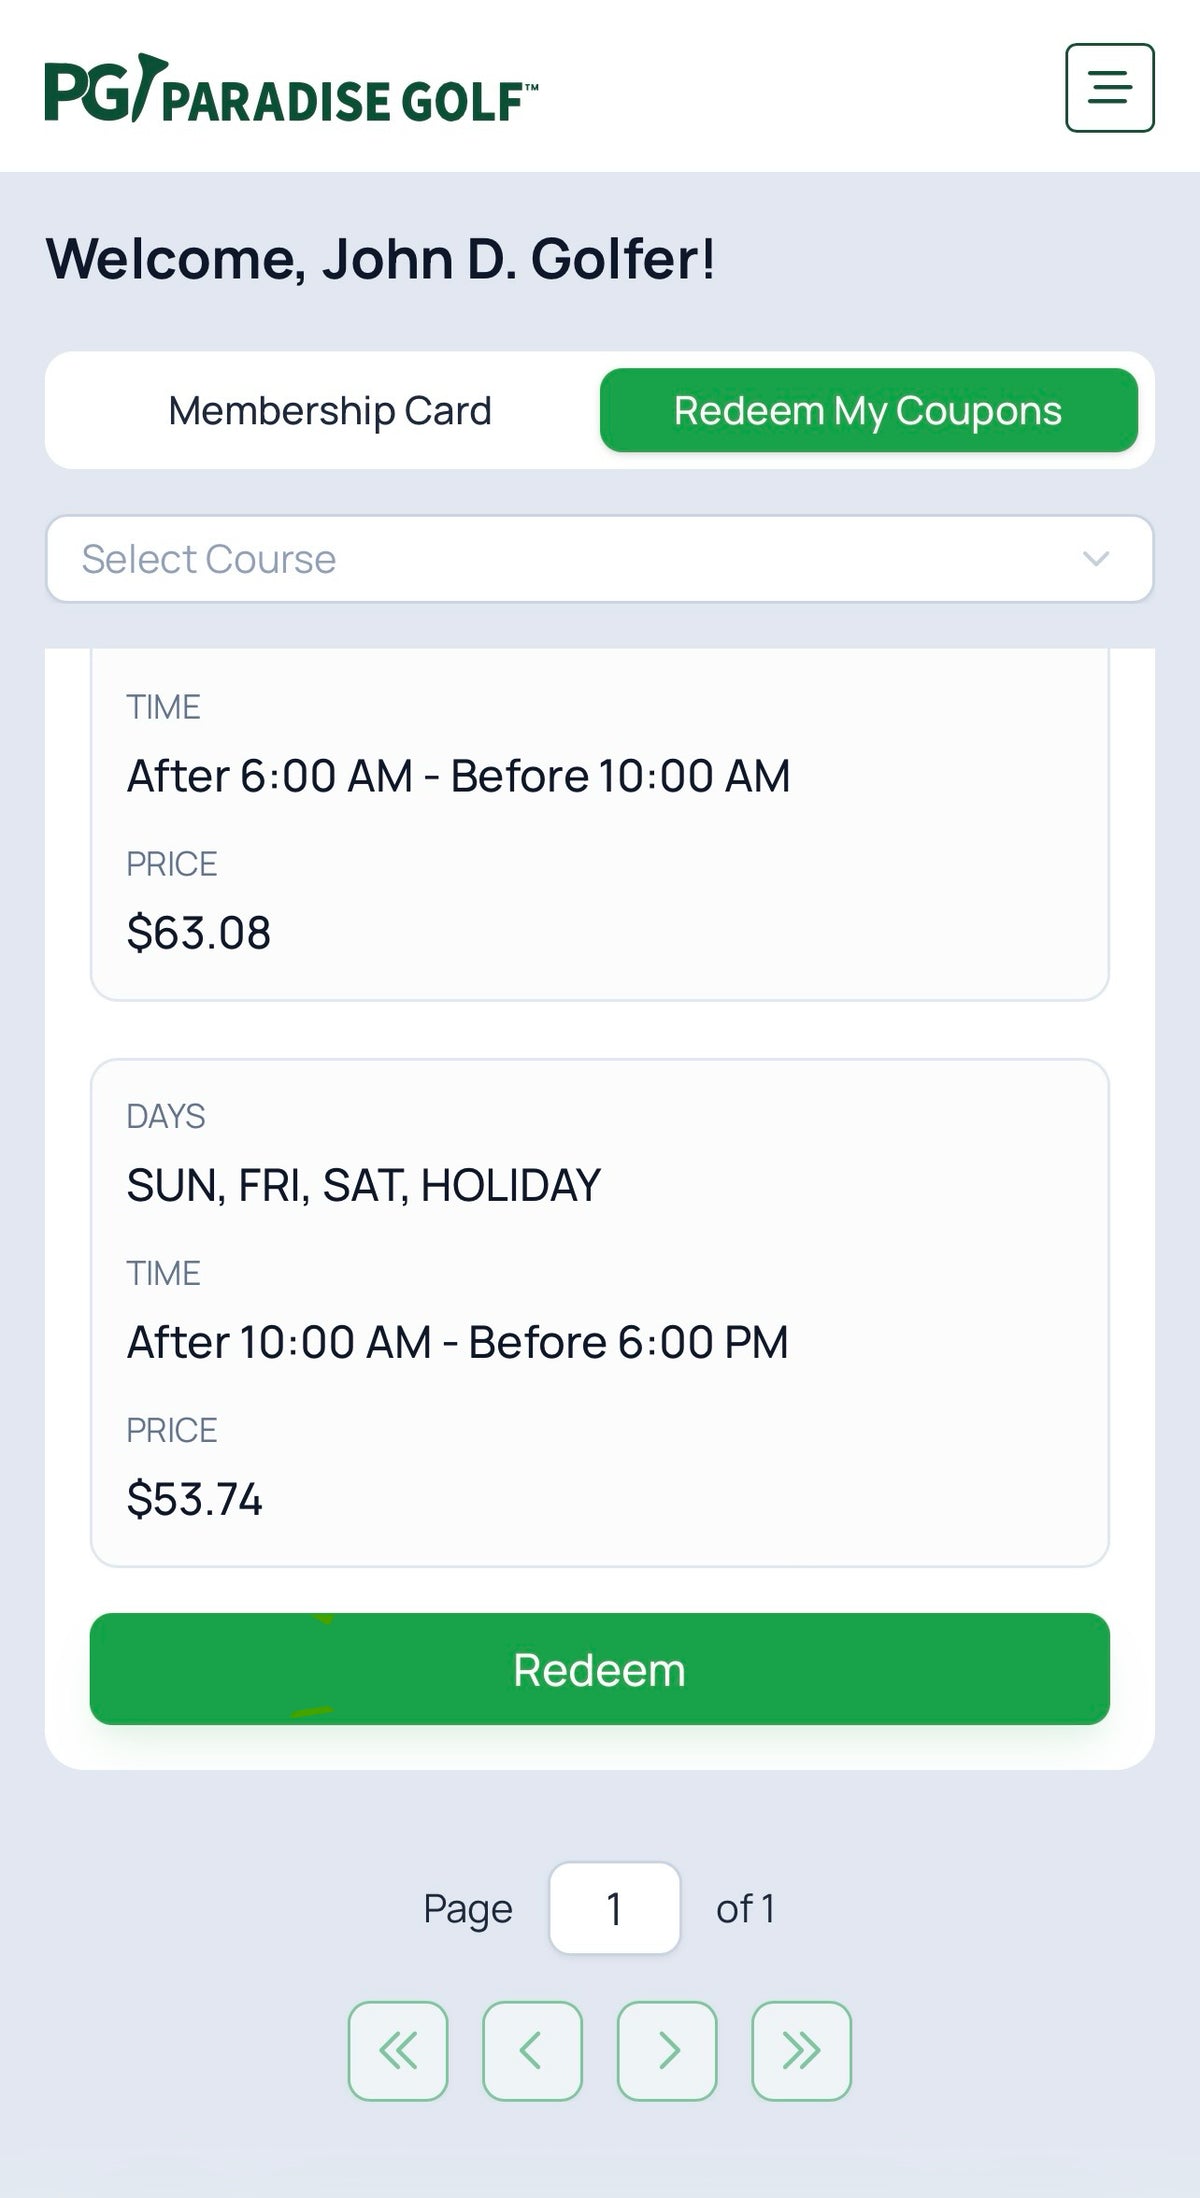Focus the page number input field
The height and width of the screenshot is (2198, 1200).
[x=614, y=1908]
